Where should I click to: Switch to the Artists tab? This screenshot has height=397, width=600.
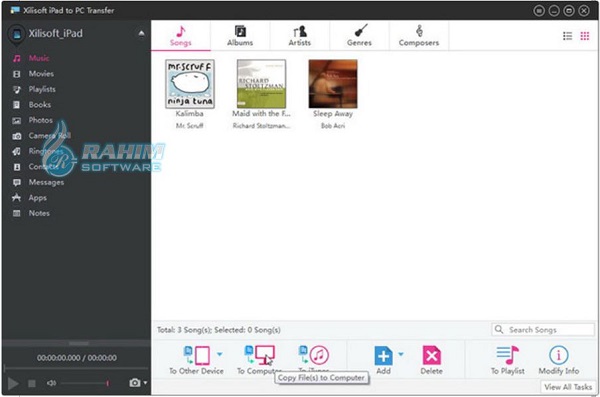[300, 36]
